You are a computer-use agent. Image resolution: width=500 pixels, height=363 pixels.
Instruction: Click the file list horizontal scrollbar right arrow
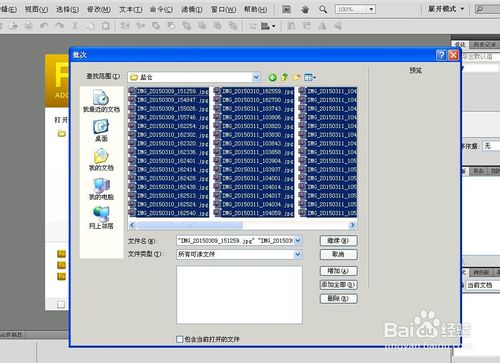352,225
